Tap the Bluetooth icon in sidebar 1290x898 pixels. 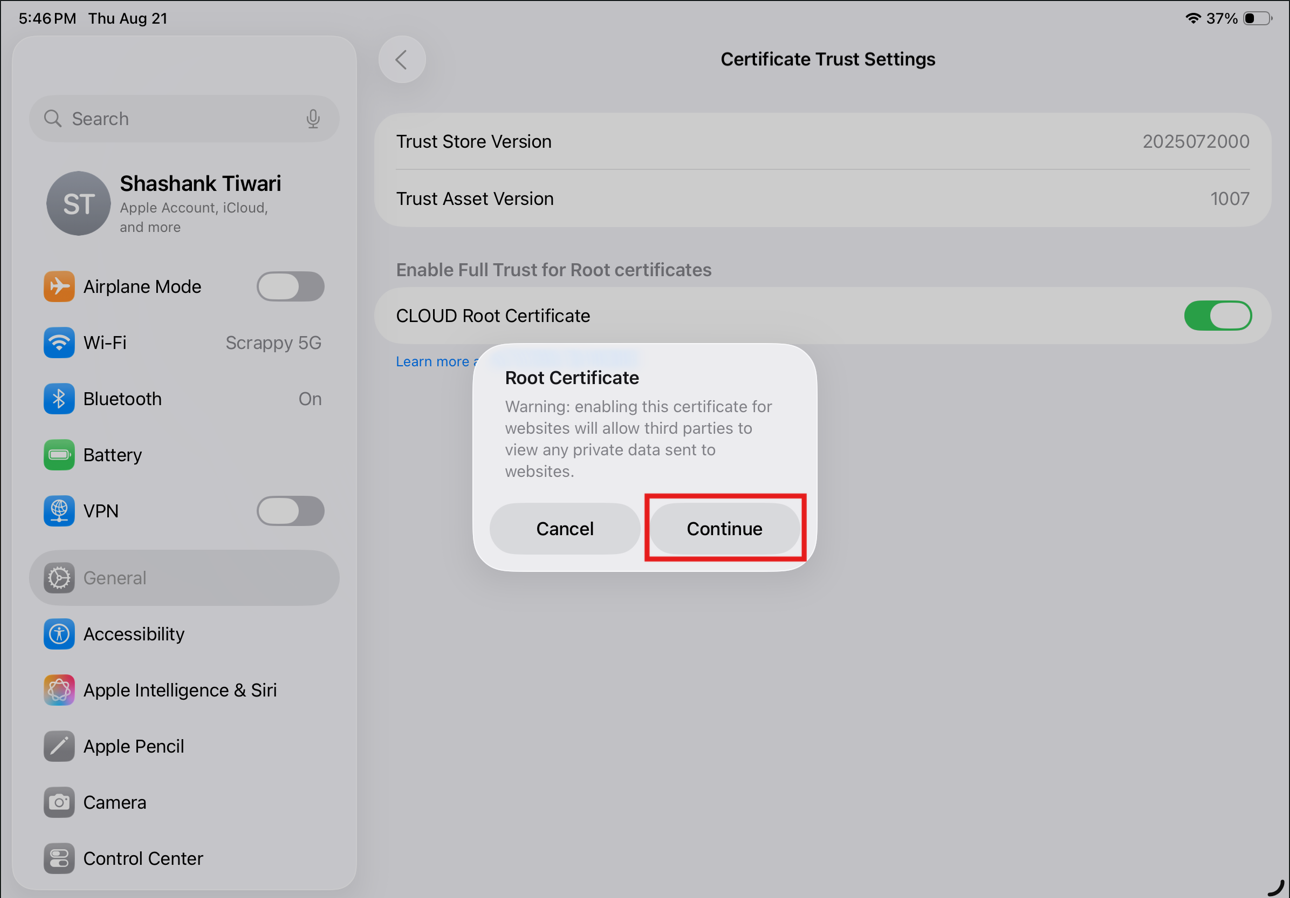[59, 399]
